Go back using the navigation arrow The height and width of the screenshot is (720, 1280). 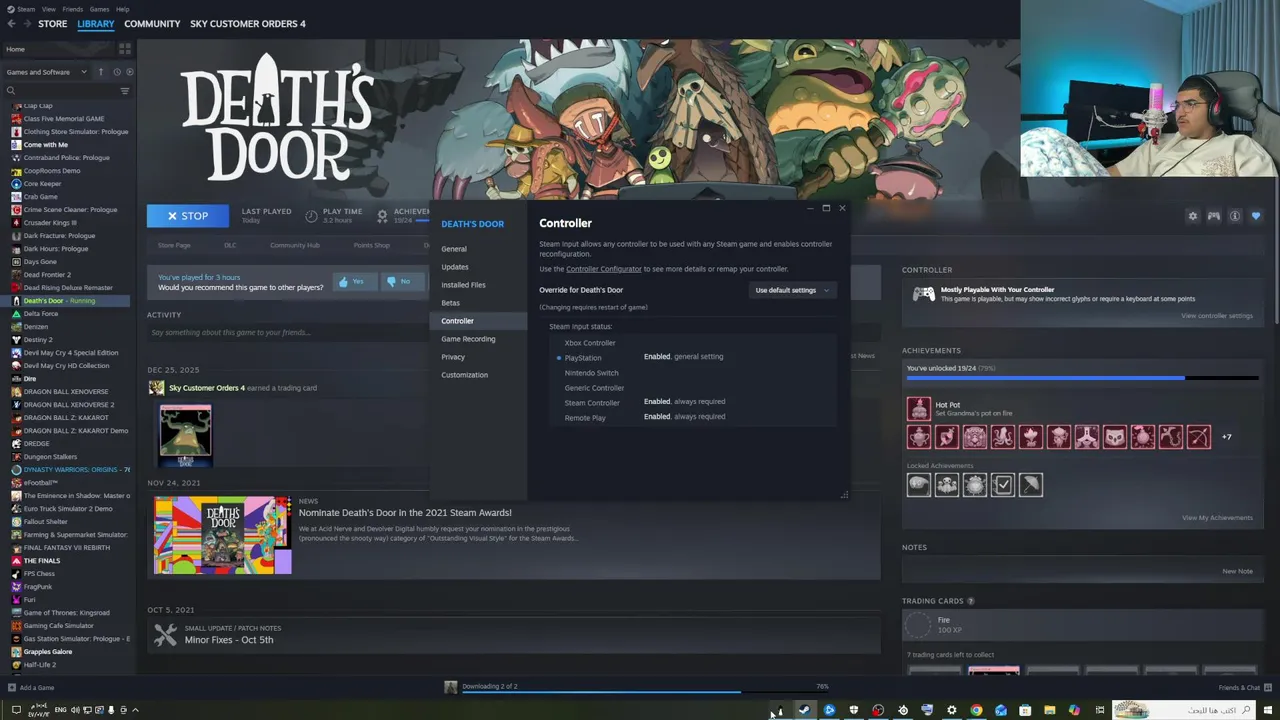coord(10,23)
